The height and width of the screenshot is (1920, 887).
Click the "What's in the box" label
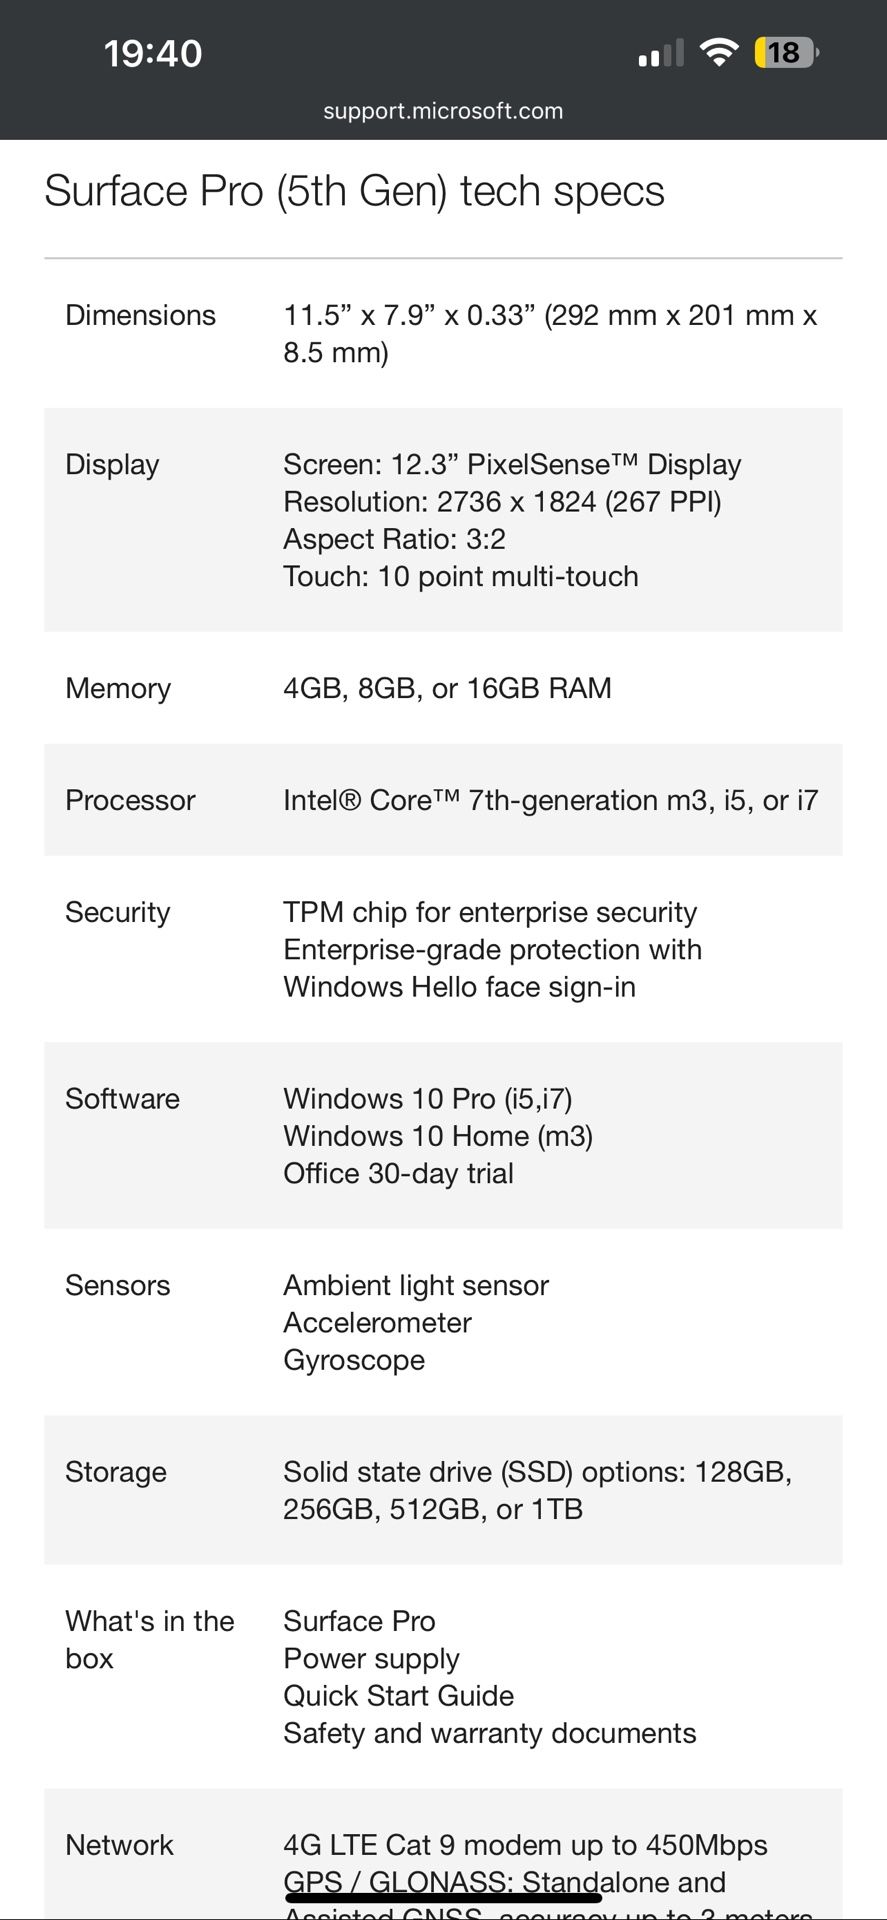pos(149,1639)
